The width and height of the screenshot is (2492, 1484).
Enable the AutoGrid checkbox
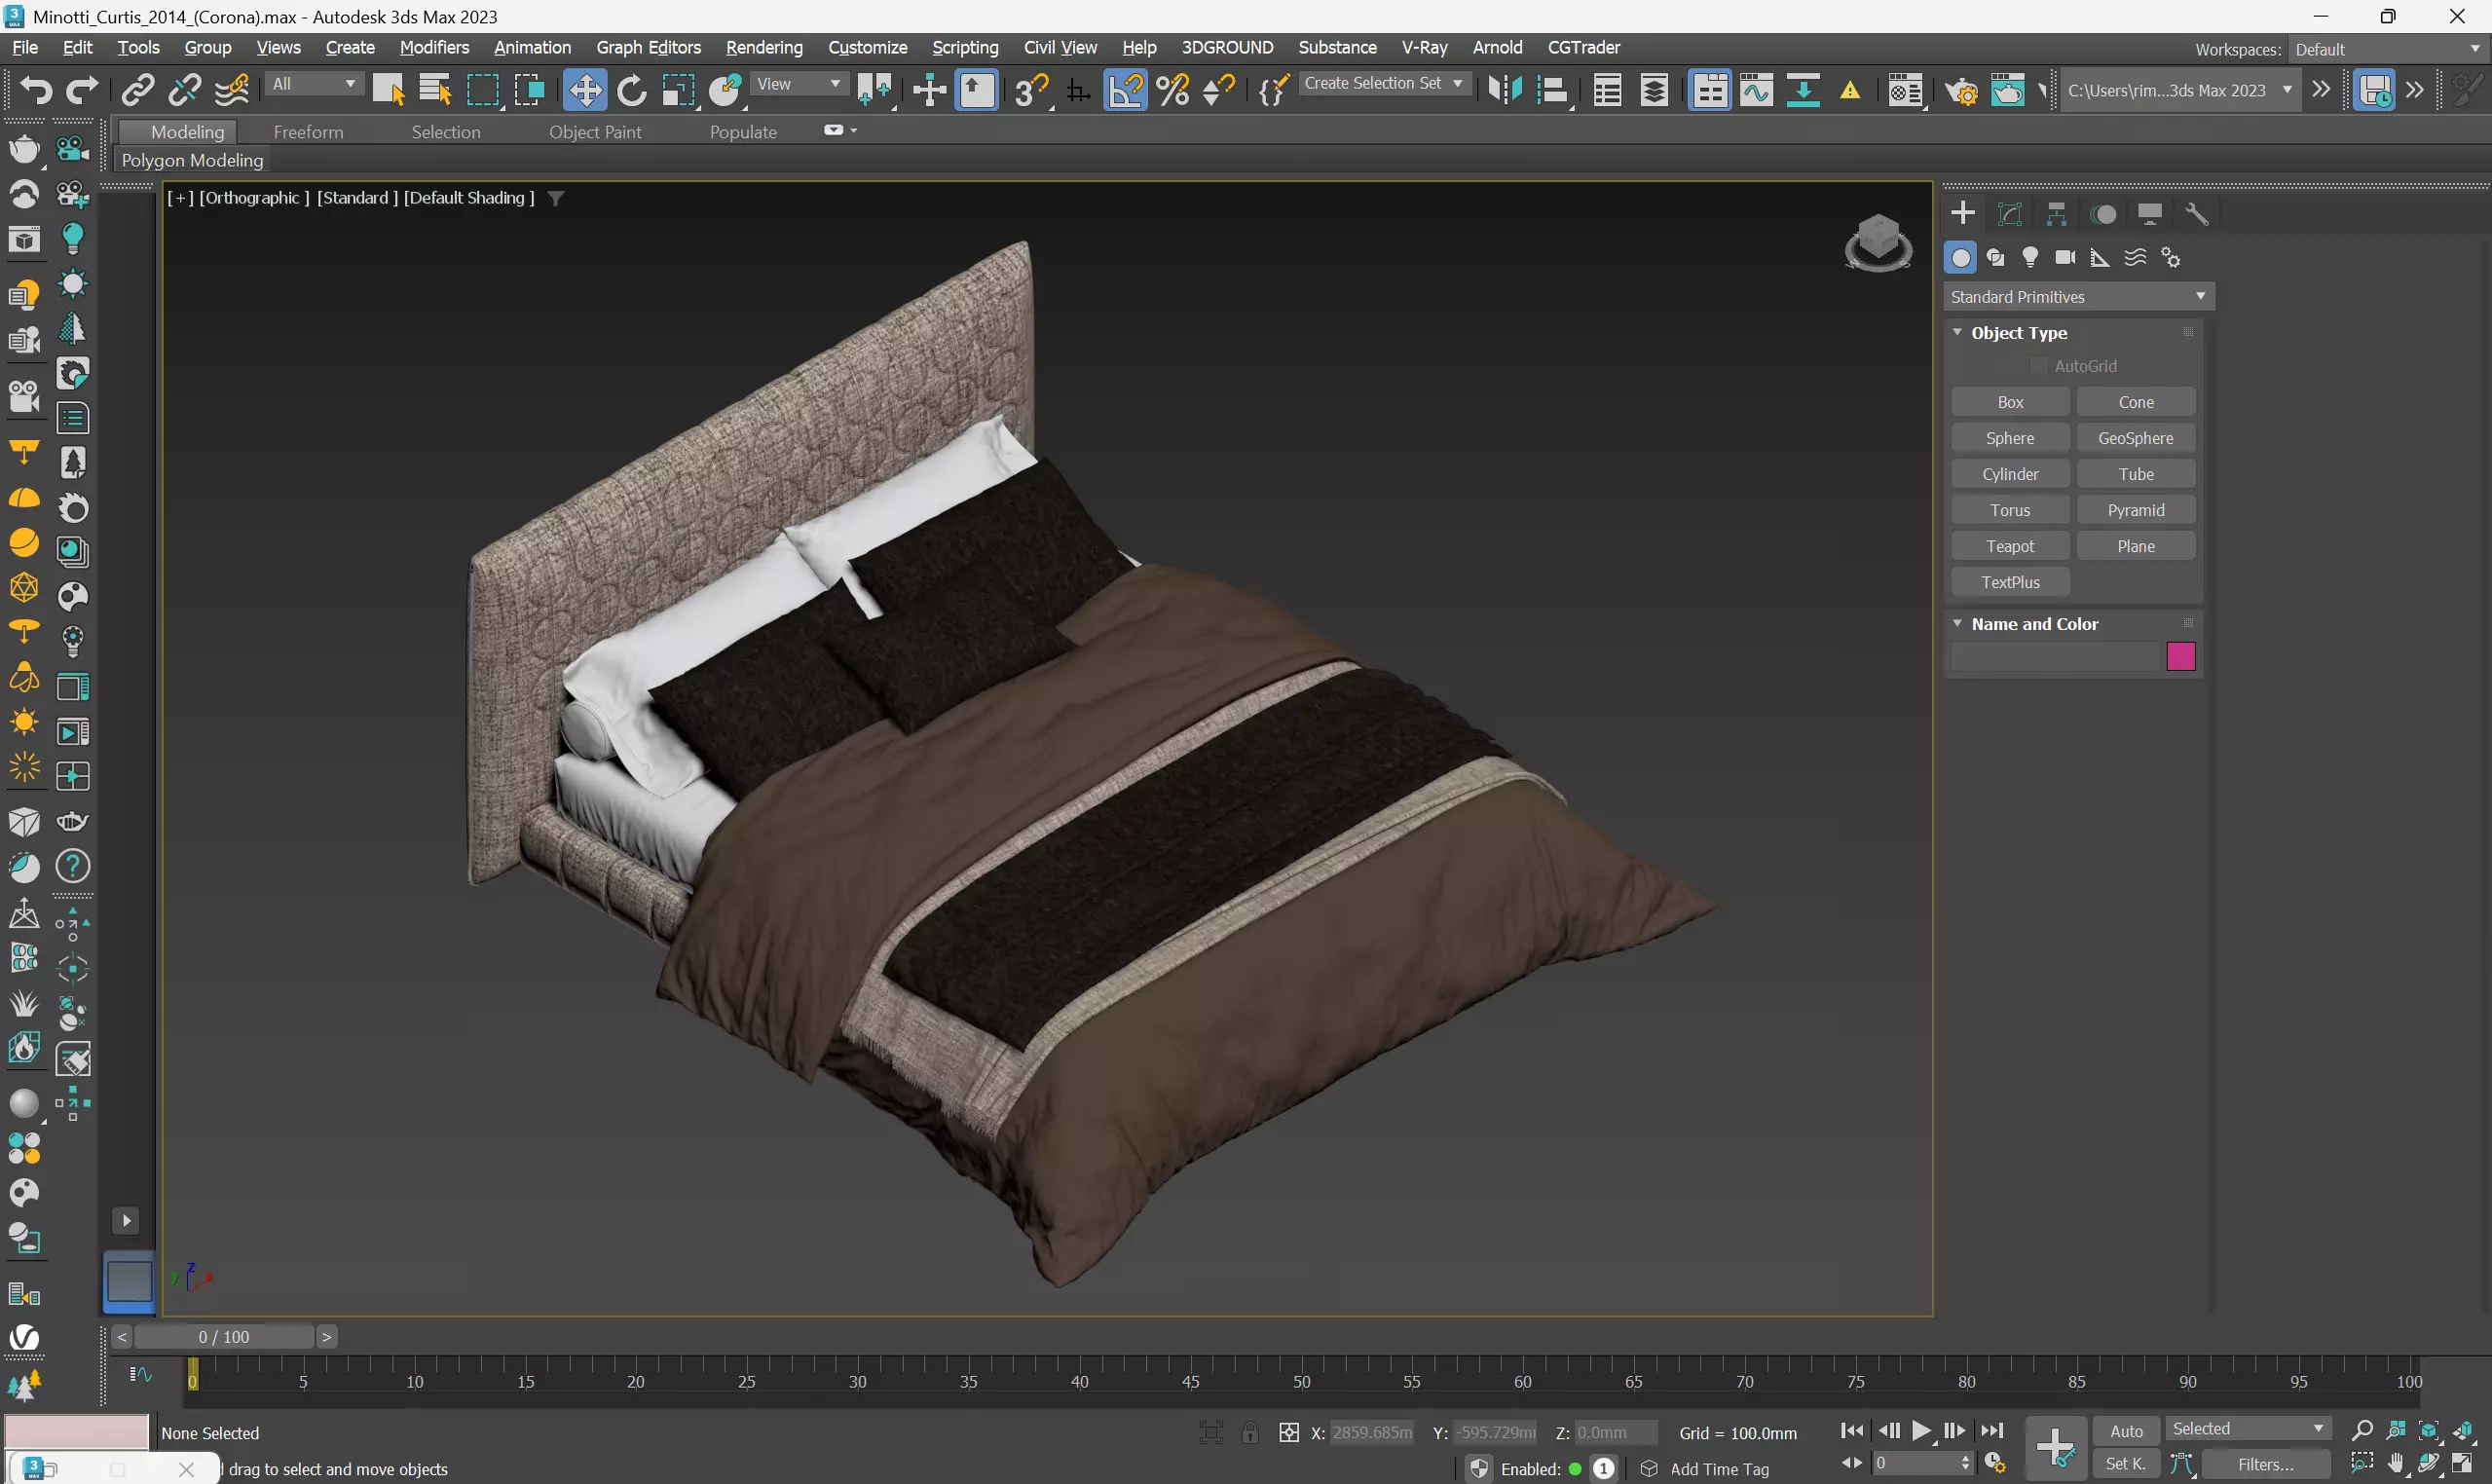(x=2039, y=366)
